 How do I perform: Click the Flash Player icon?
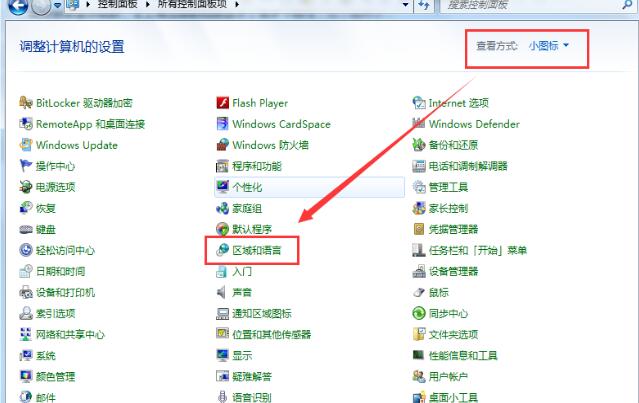(223, 103)
